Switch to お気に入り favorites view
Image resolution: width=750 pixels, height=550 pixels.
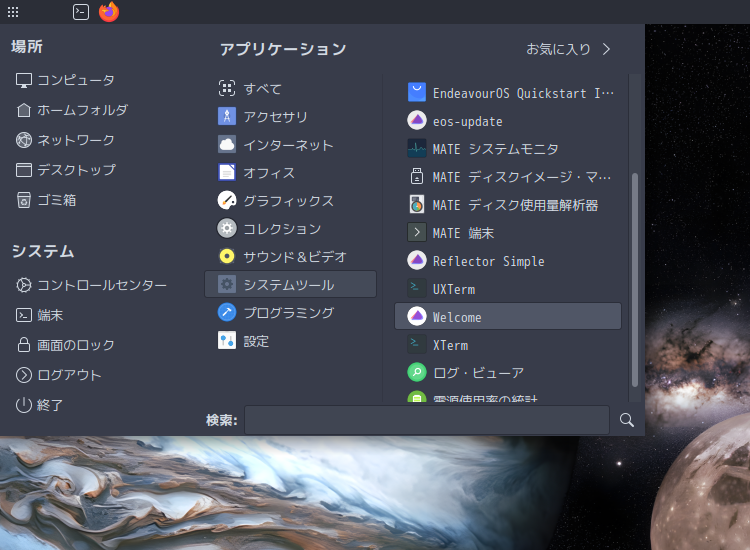(558, 49)
